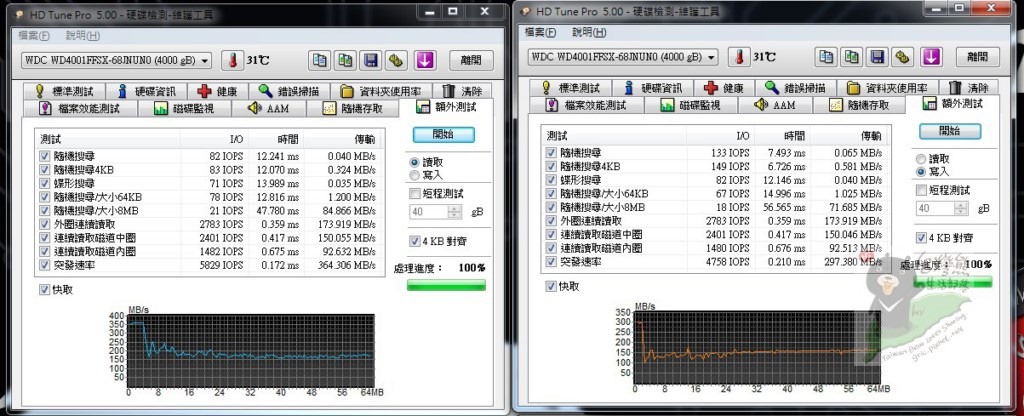Open 資料夾使用率 tab in left window
Image resolution: width=1024 pixels, height=416 pixels.
381,91
